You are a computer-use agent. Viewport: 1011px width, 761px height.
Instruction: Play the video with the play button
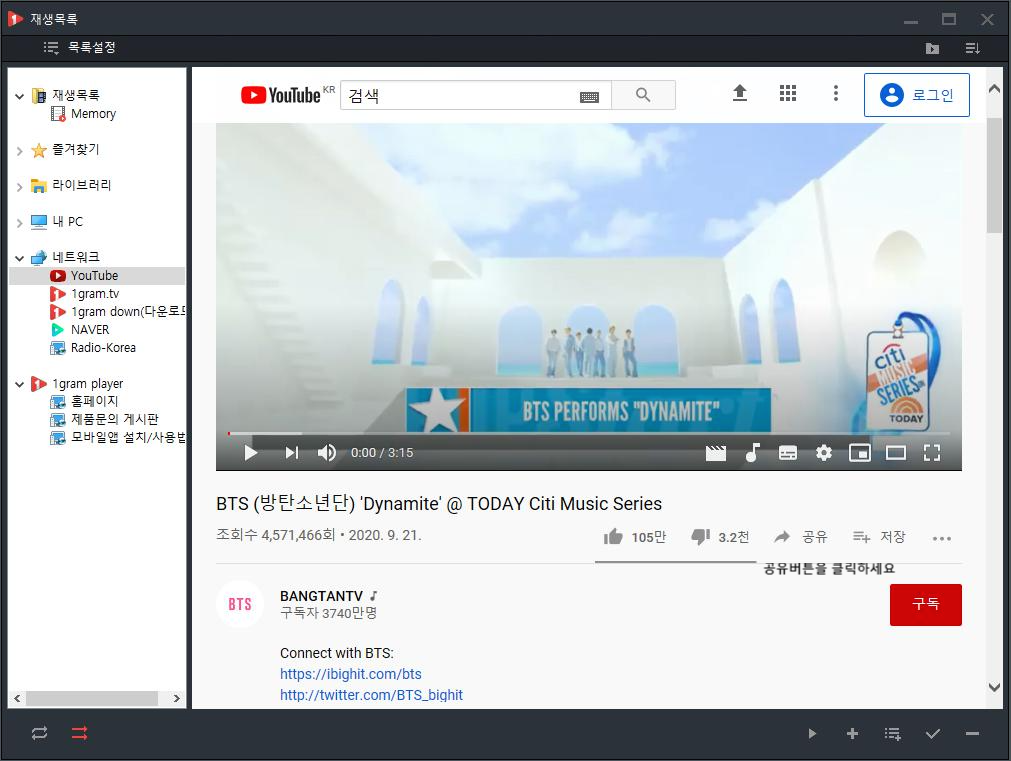click(x=251, y=453)
